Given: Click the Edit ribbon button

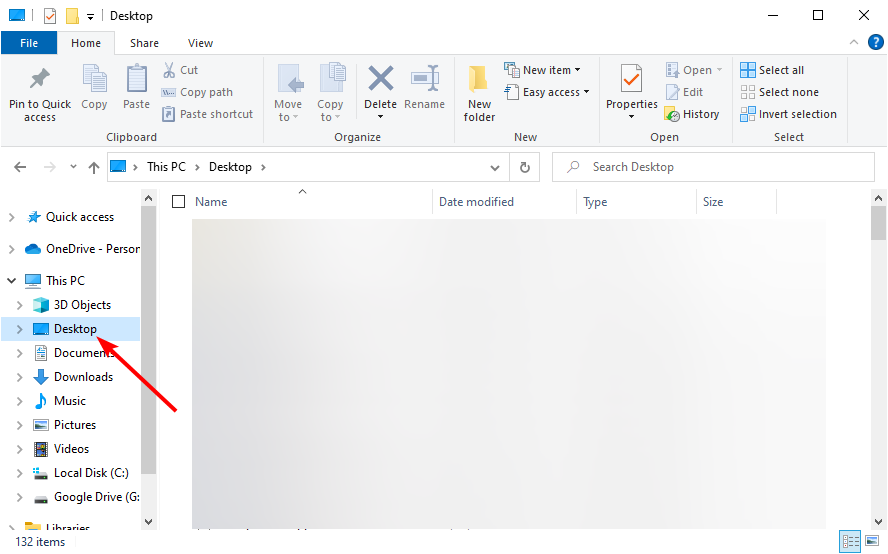Looking at the screenshot, I should [x=684, y=92].
